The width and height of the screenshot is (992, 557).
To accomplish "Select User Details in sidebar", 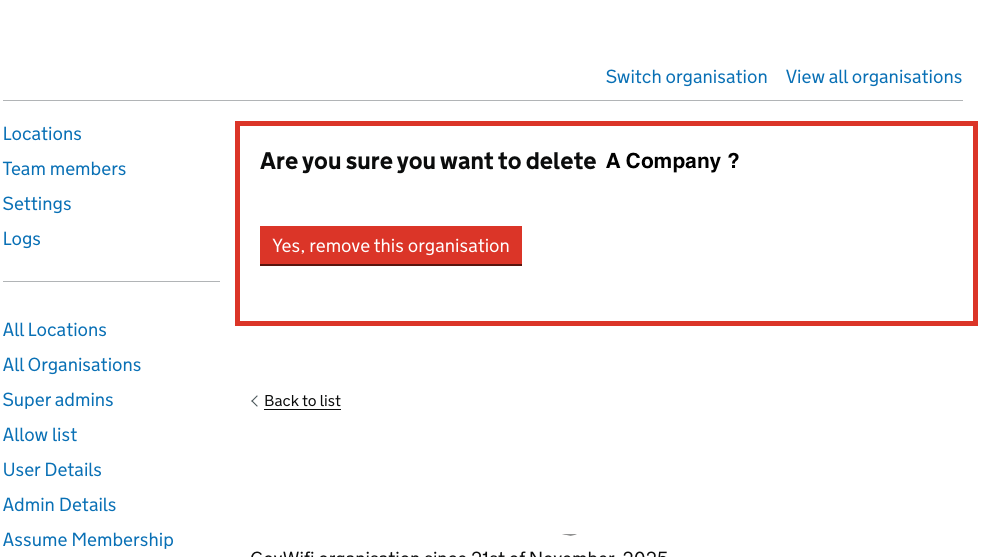I will tap(52, 470).
